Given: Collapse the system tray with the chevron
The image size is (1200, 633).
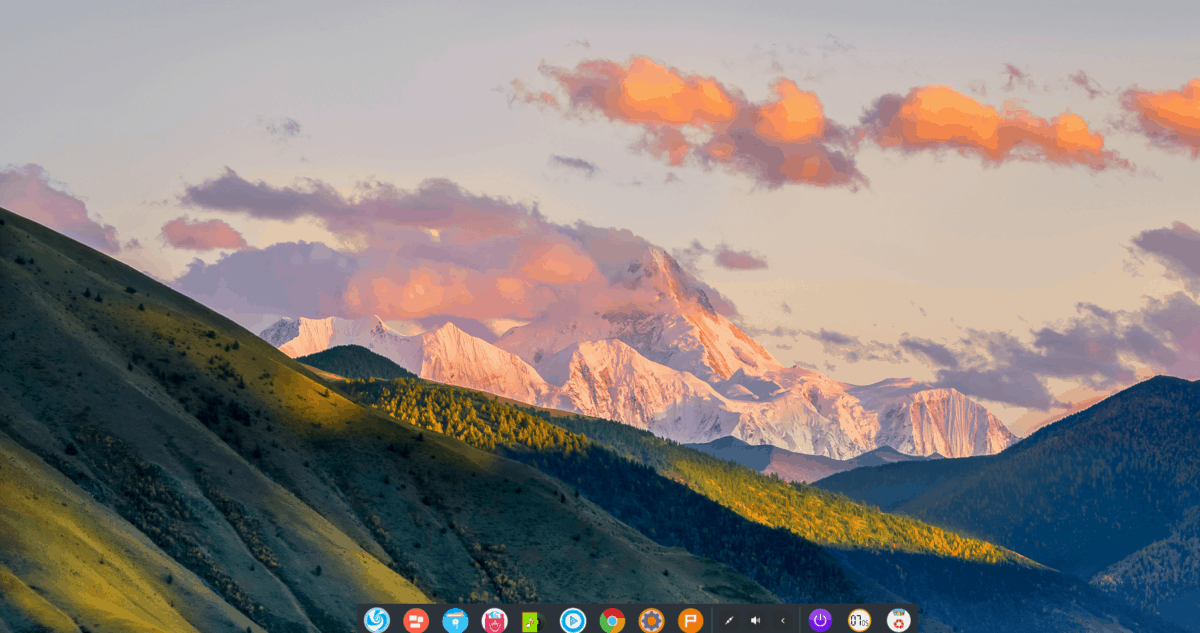Looking at the screenshot, I should coord(782,619).
